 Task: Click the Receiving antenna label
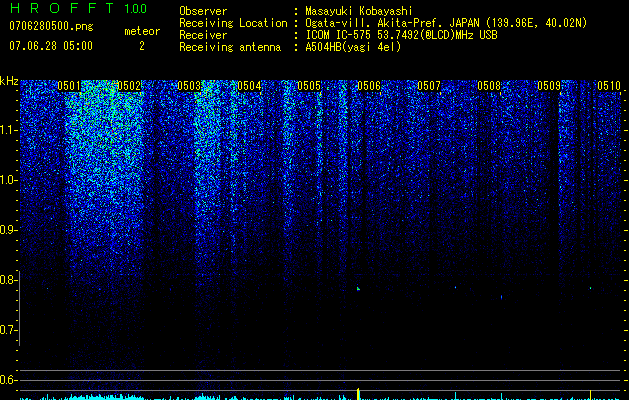coord(230,47)
